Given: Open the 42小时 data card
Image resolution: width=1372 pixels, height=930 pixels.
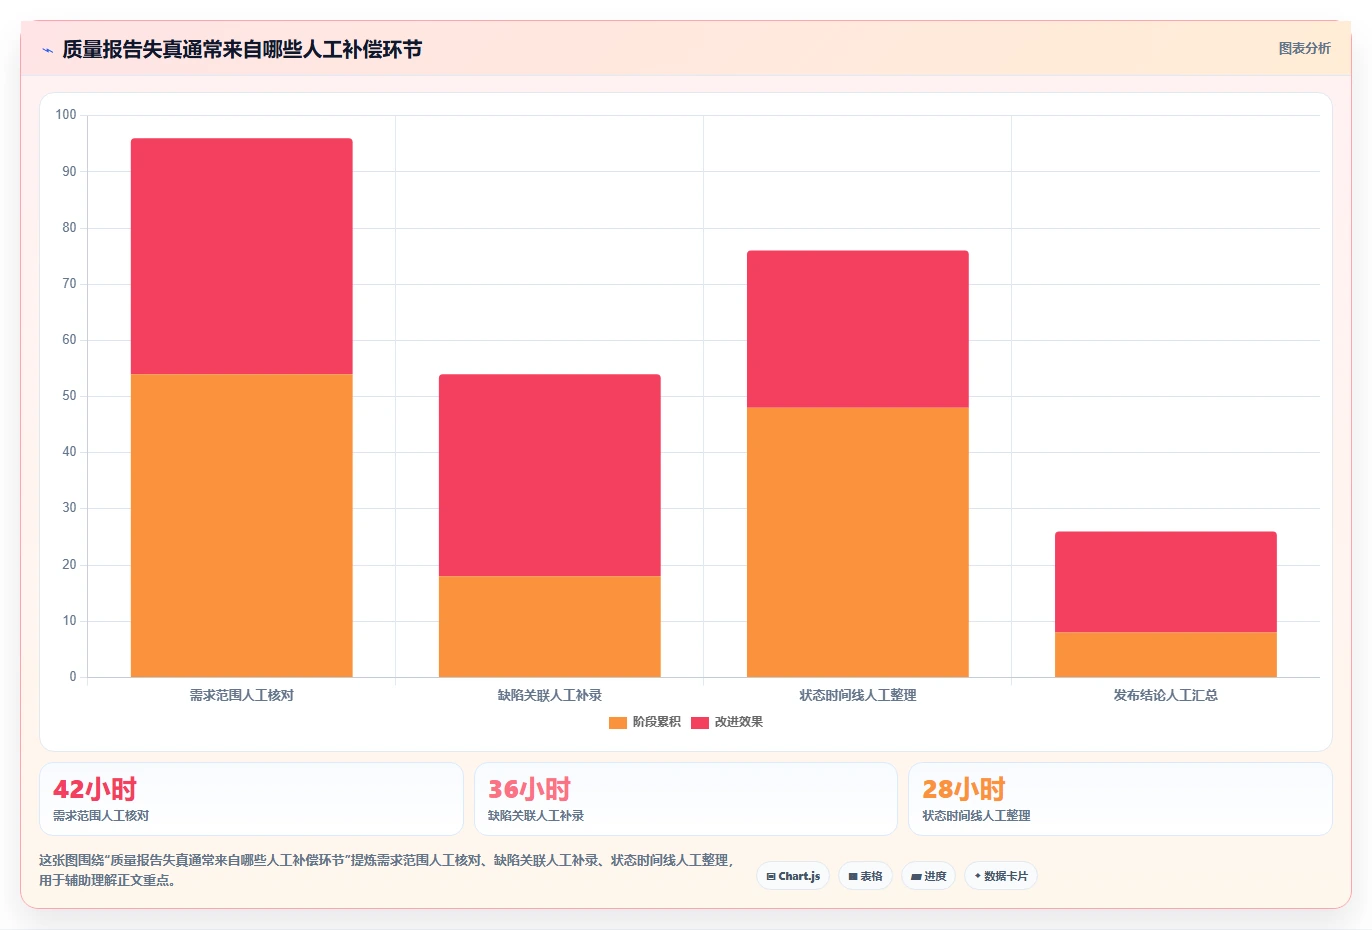Looking at the screenshot, I should [251, 799].
